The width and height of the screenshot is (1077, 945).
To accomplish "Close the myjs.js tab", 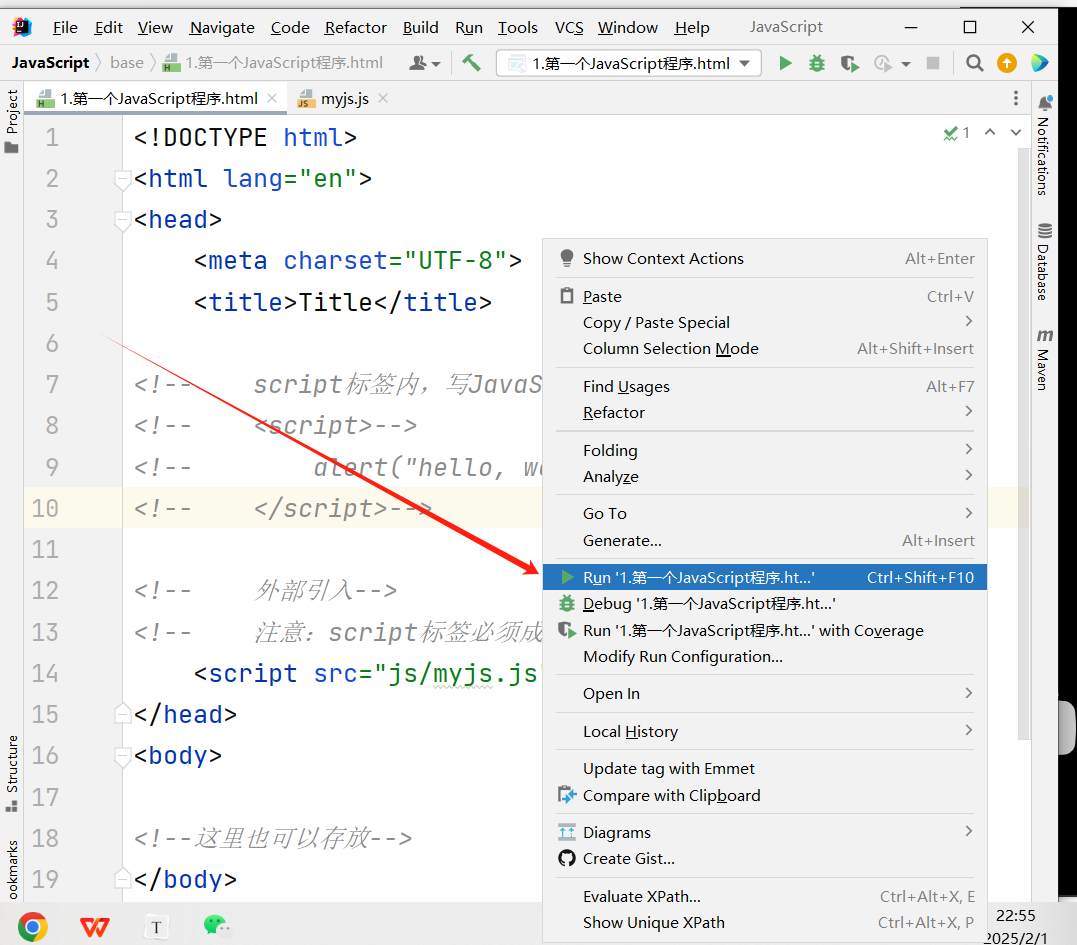I will pos(383,98).
